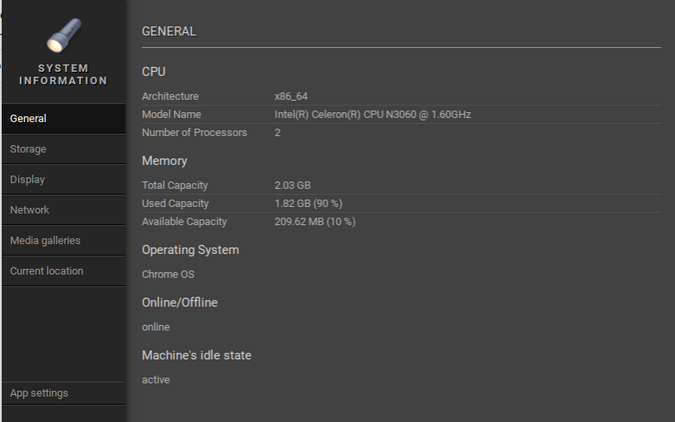
Task: Click the Chrome OS operating system text
Action: click(x=168, y=274)
